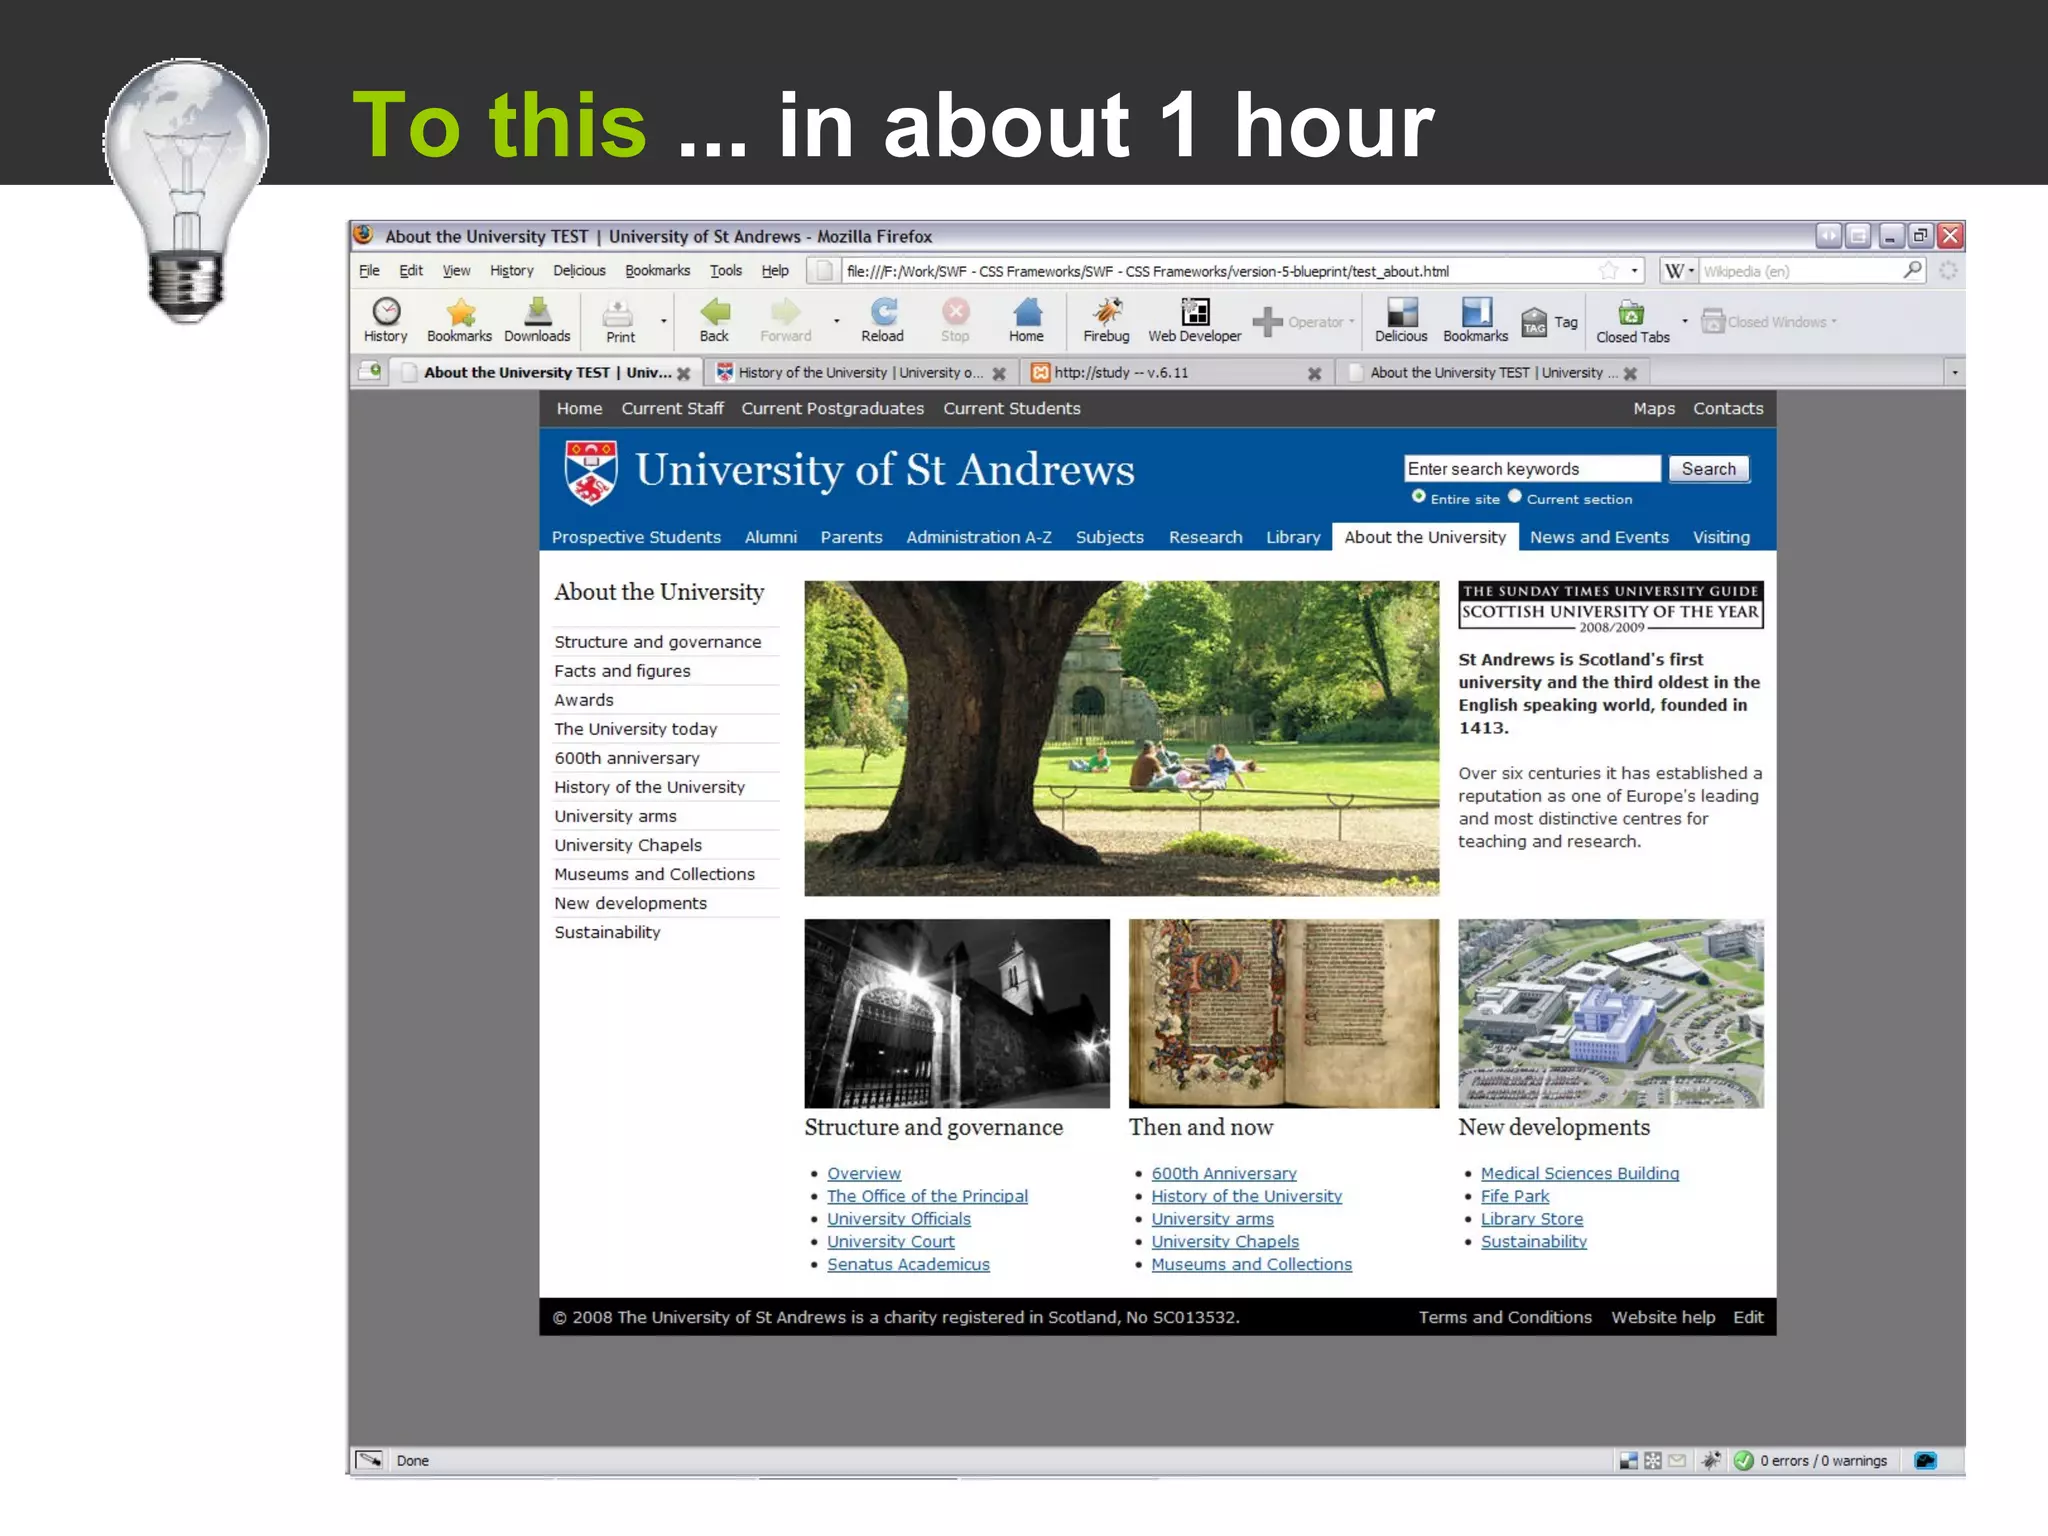Click the Firebug status bar icon
This screenshot has width=2048, height=1536.
(x=1711, y=1461)
